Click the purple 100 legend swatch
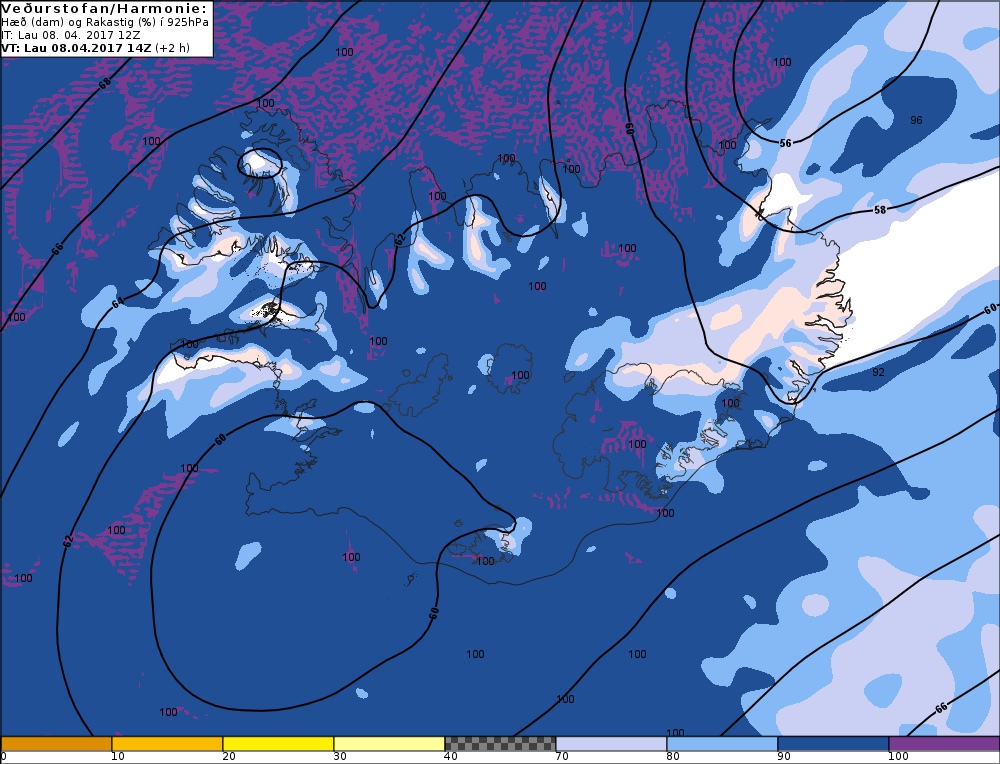This screenshot has width=1000, height=764. click(x=944, y=744)
